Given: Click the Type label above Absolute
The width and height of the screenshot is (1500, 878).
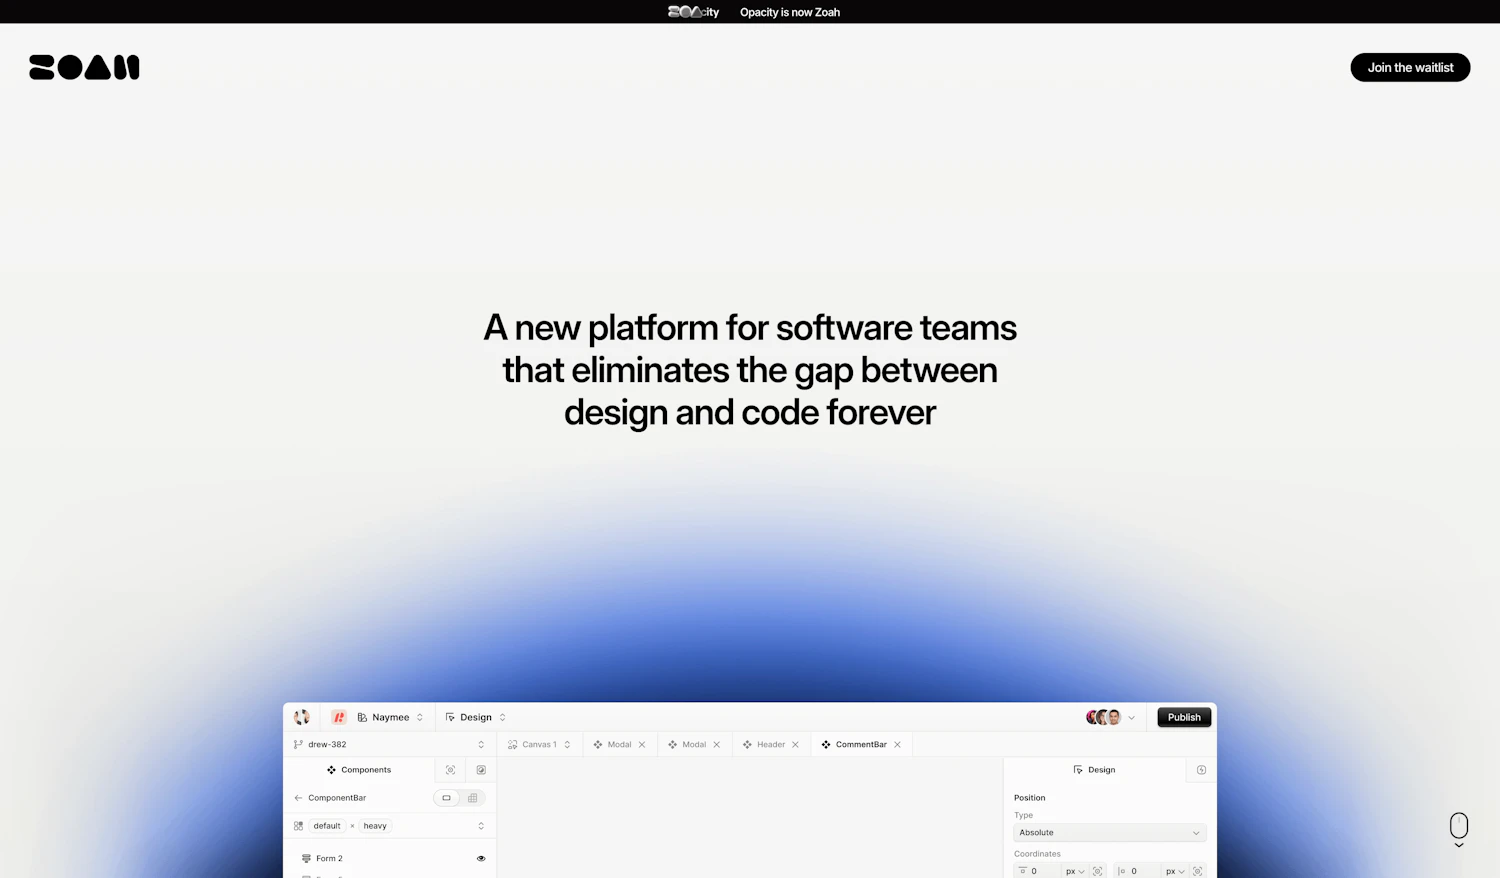Looking at the screenshot, I should pyautogui.click(x=1023, y=815).
